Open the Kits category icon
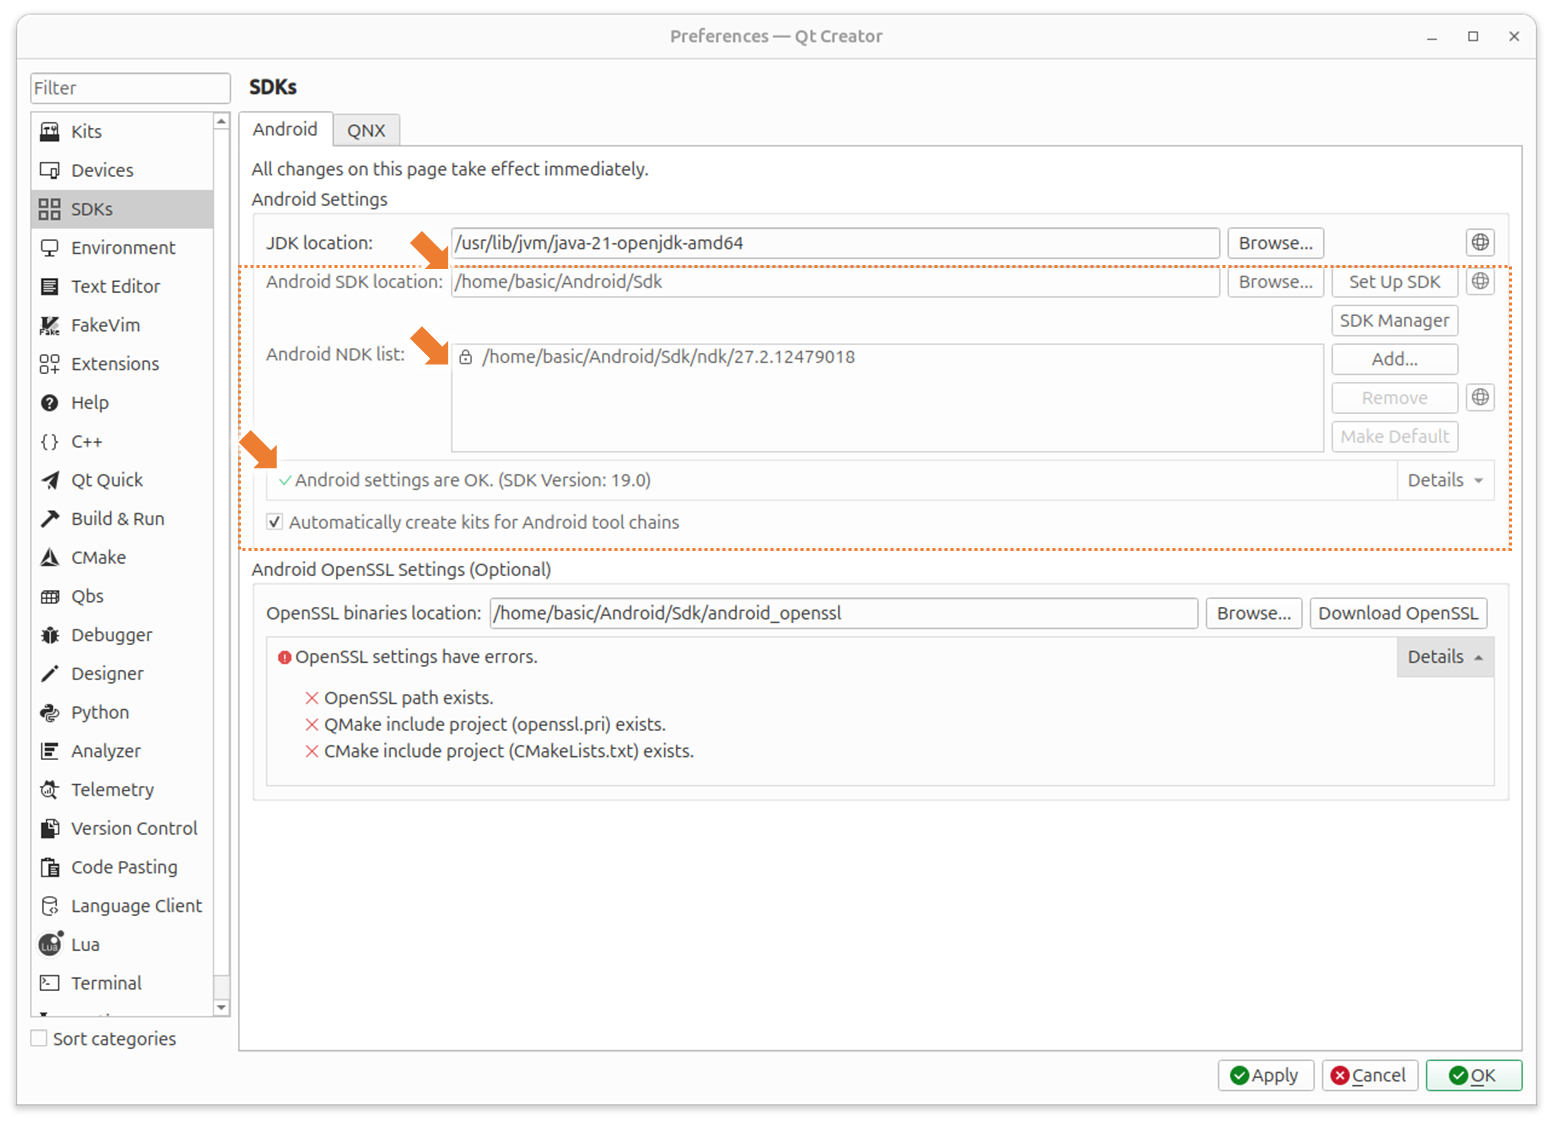 [49, 132]
